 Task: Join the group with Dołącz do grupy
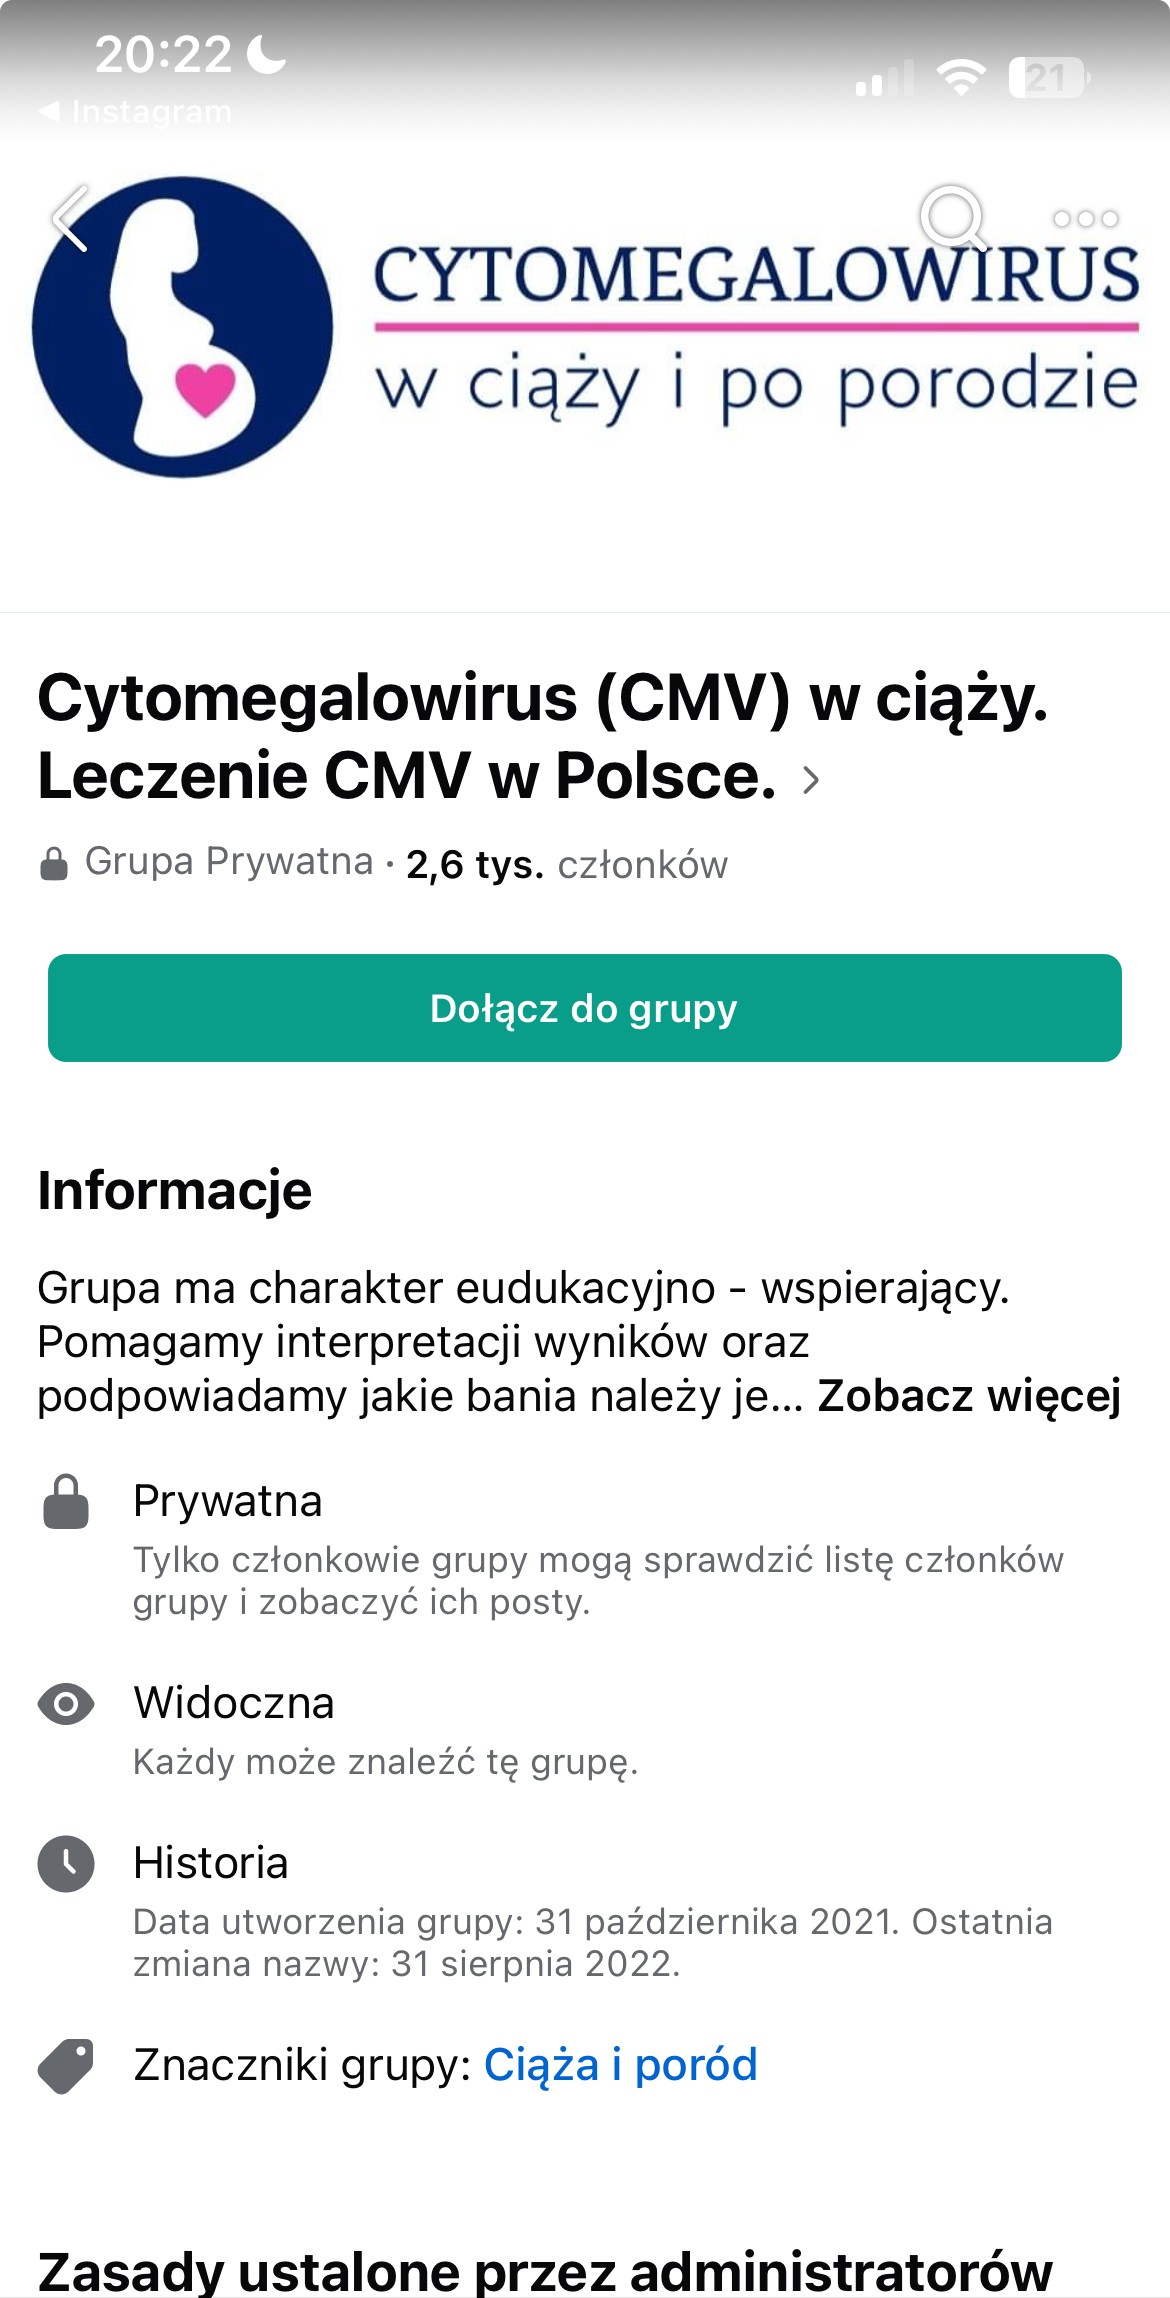(585, 1008)
